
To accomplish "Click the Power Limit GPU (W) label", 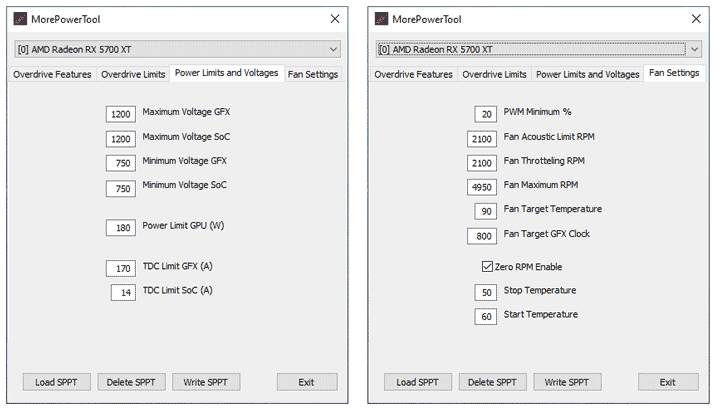I will pos(183,226).
